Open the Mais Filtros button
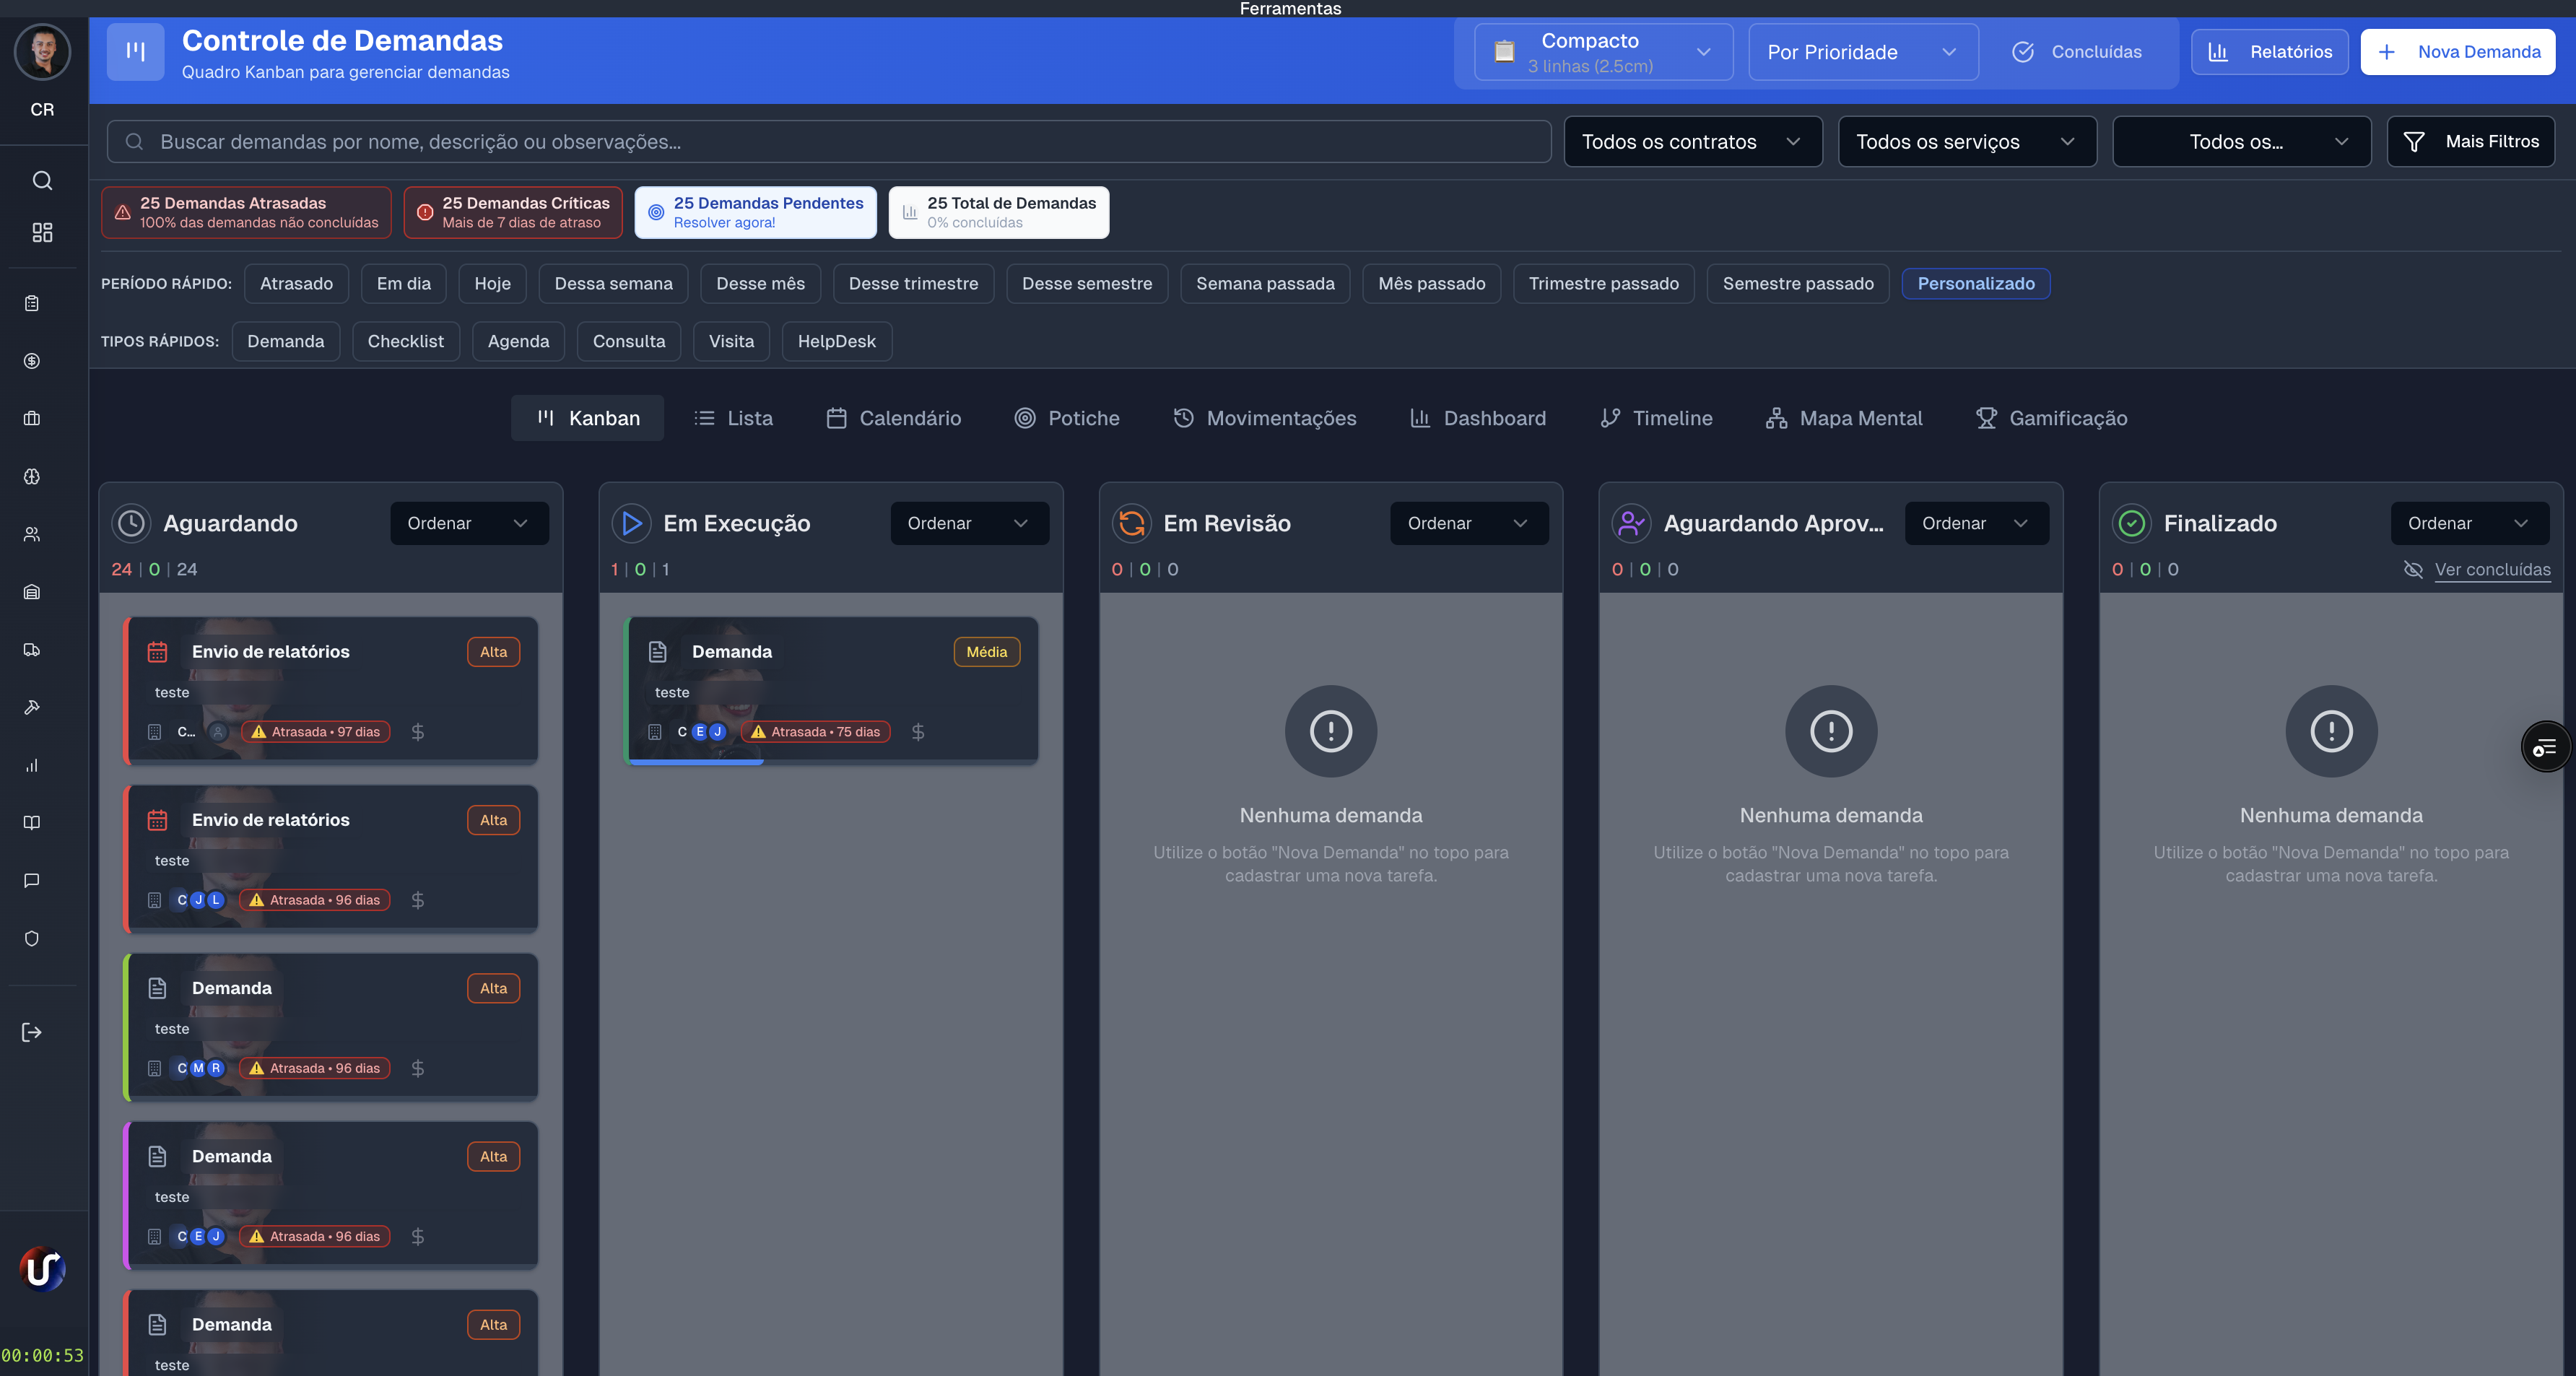2576x1376 pixels. click(x=2470, y=142)
